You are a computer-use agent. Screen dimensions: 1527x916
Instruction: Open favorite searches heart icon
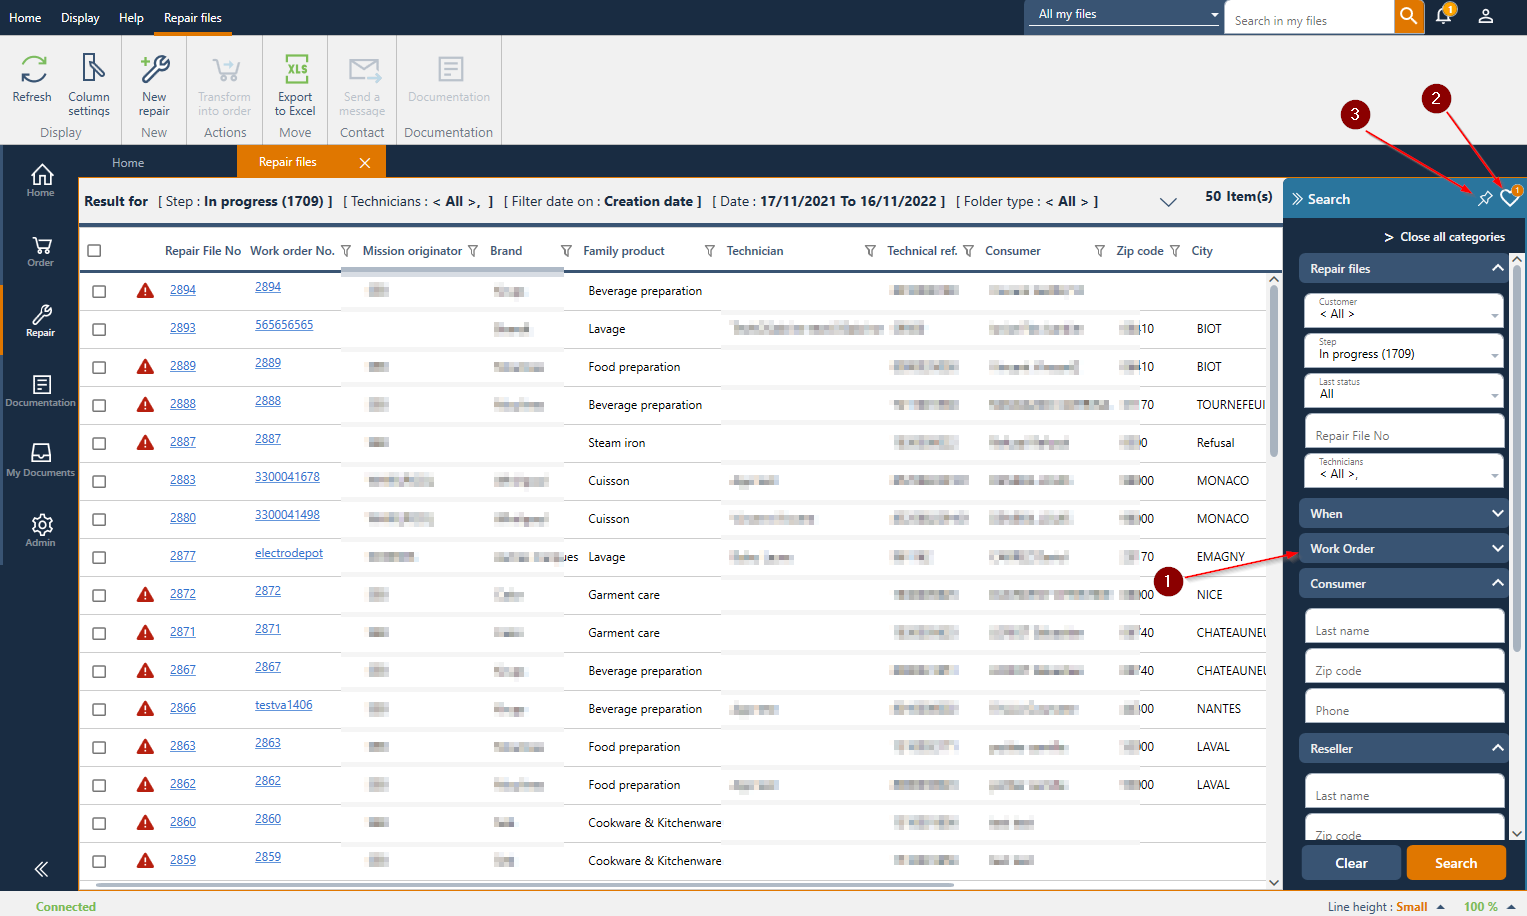click(x=1509, y=199)
